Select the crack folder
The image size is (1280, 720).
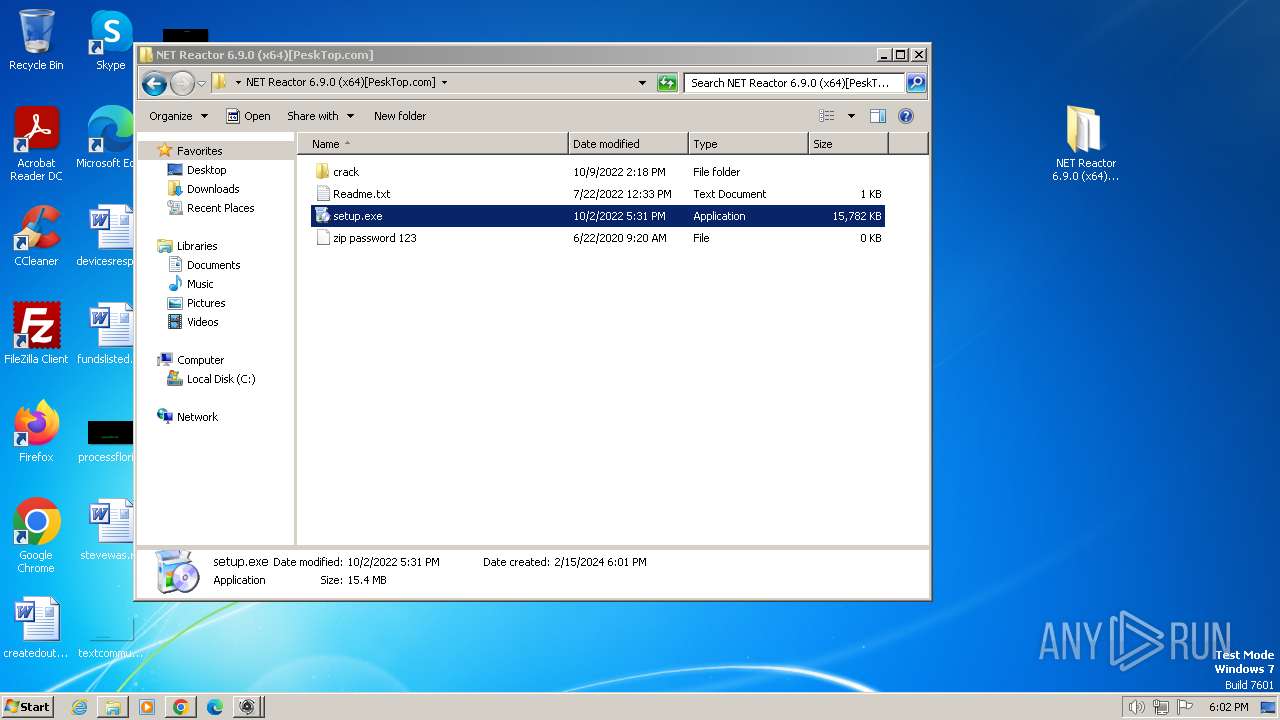coord(346,172)
